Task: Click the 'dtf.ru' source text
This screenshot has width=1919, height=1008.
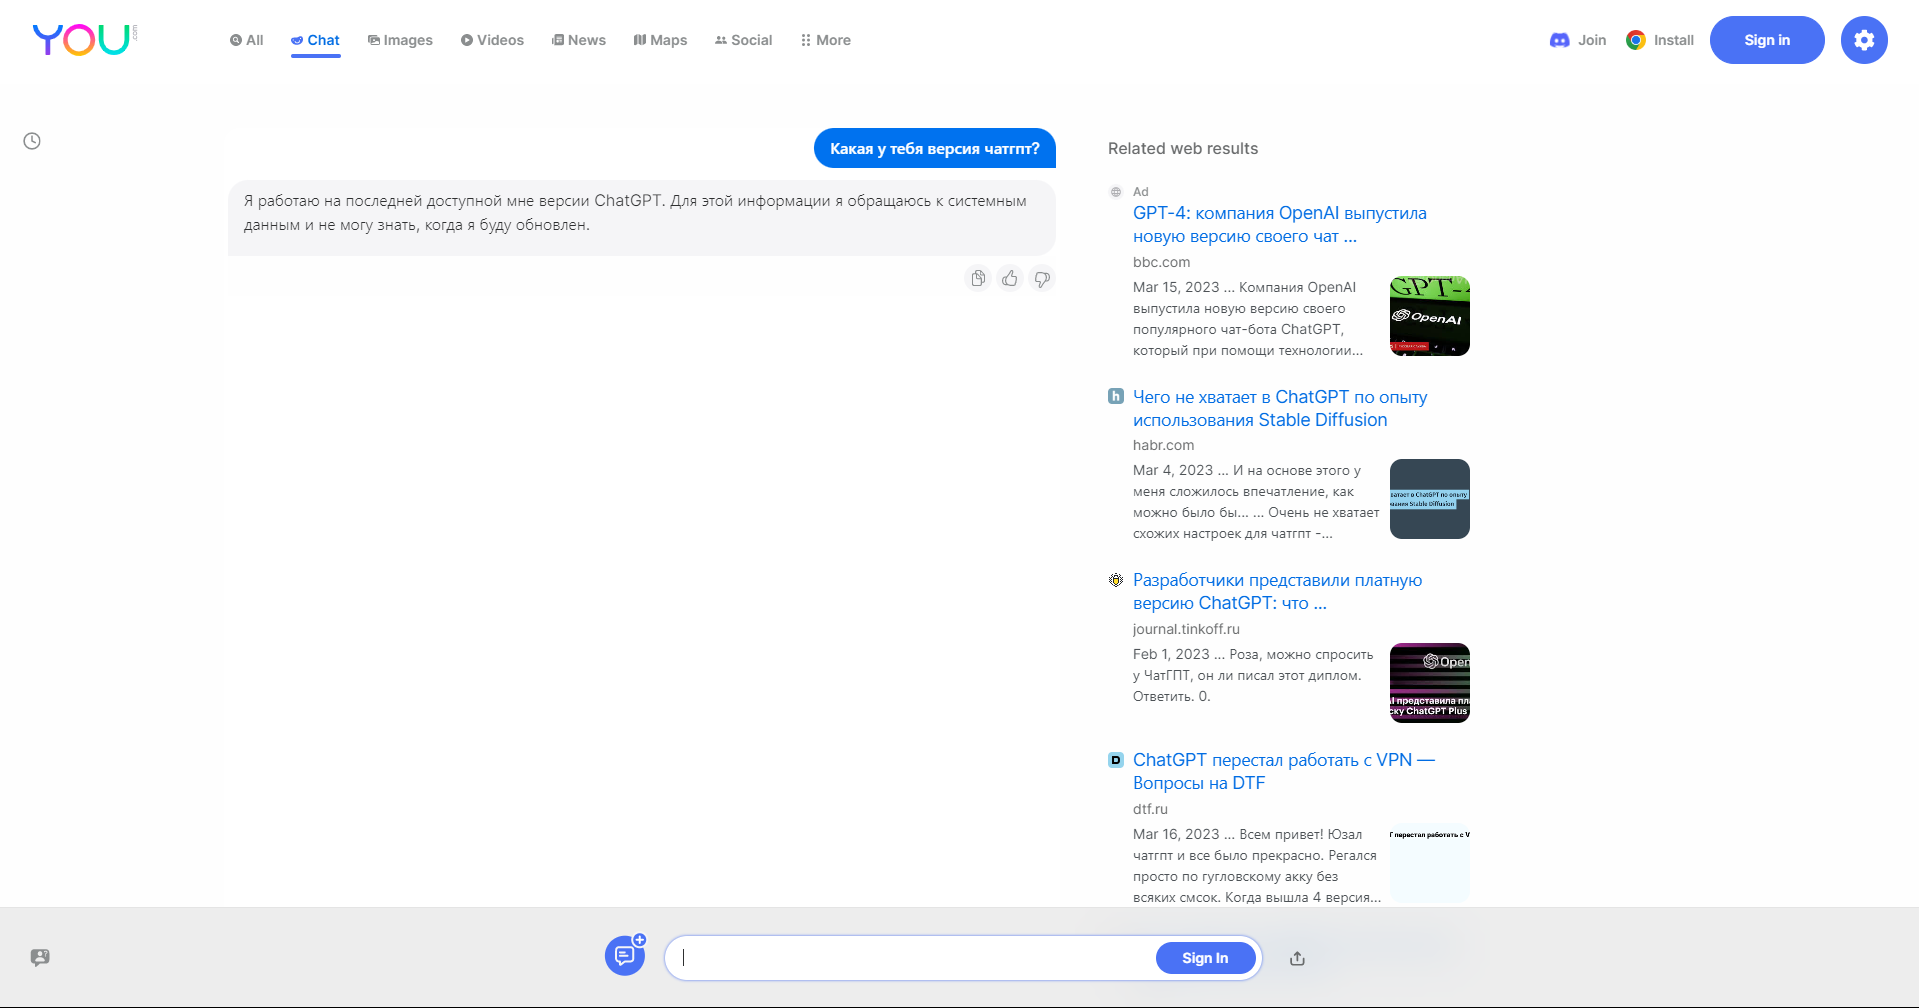Action: pyautogui.click(x=1150, y=809)
